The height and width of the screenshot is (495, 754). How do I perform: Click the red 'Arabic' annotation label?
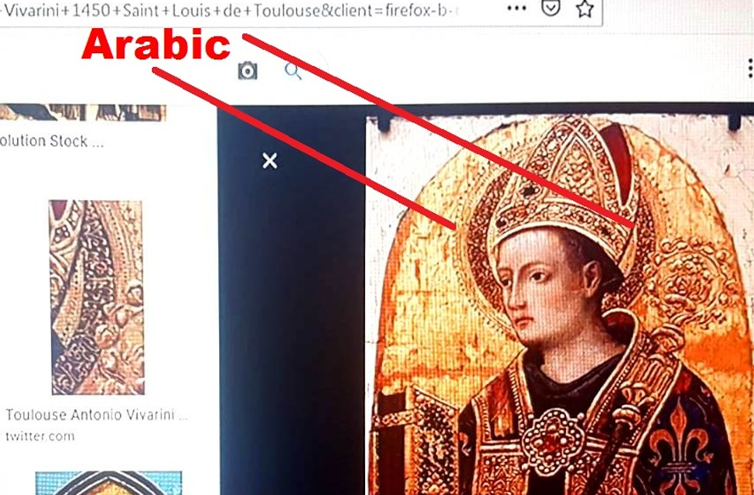click(156, 44)
